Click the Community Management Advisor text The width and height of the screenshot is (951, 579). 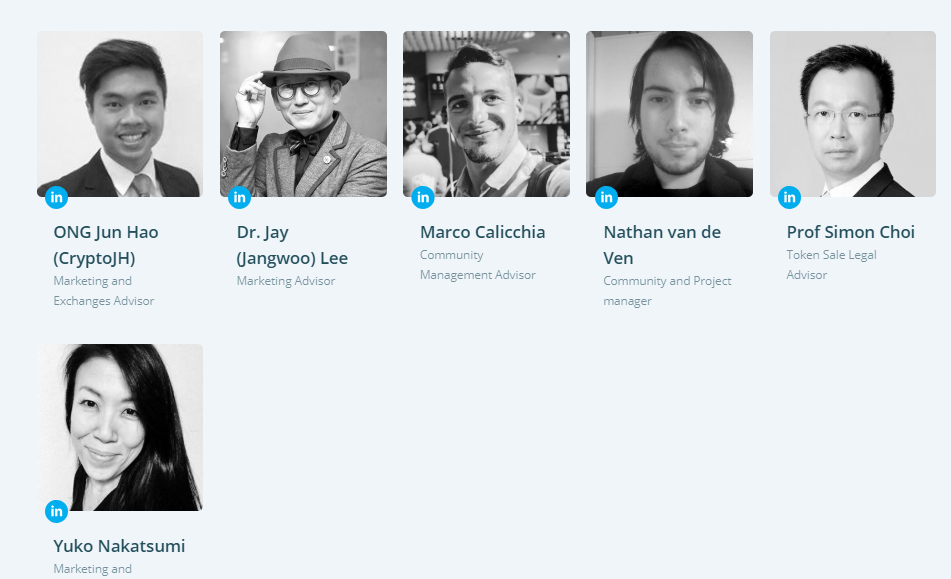point(478,265)
